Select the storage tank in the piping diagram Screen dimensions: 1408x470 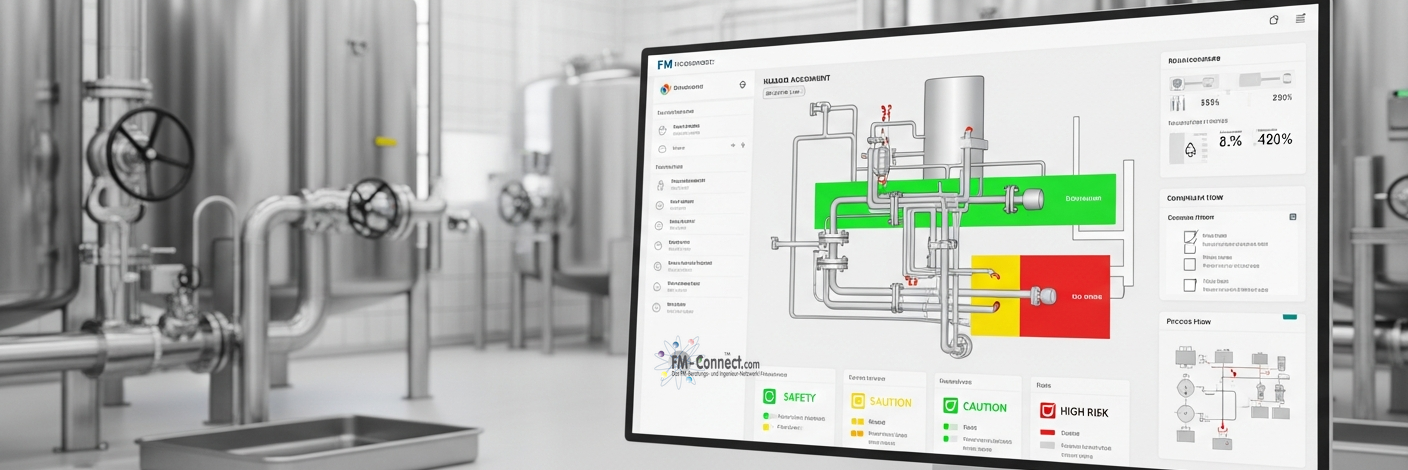click(x=955, y=127)
